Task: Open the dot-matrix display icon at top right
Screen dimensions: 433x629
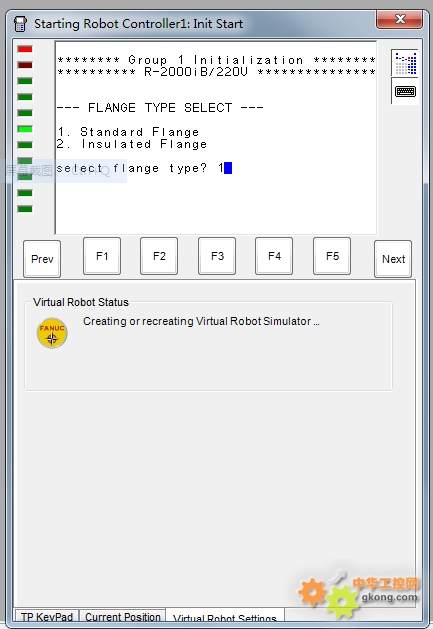Action: click(405, 63)
